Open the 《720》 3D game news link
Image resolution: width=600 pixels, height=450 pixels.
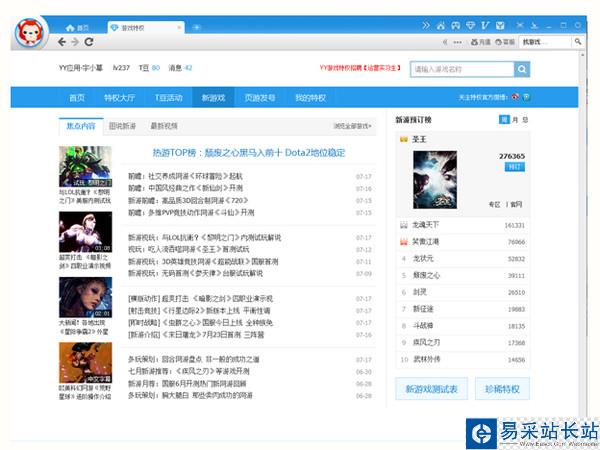188,200
